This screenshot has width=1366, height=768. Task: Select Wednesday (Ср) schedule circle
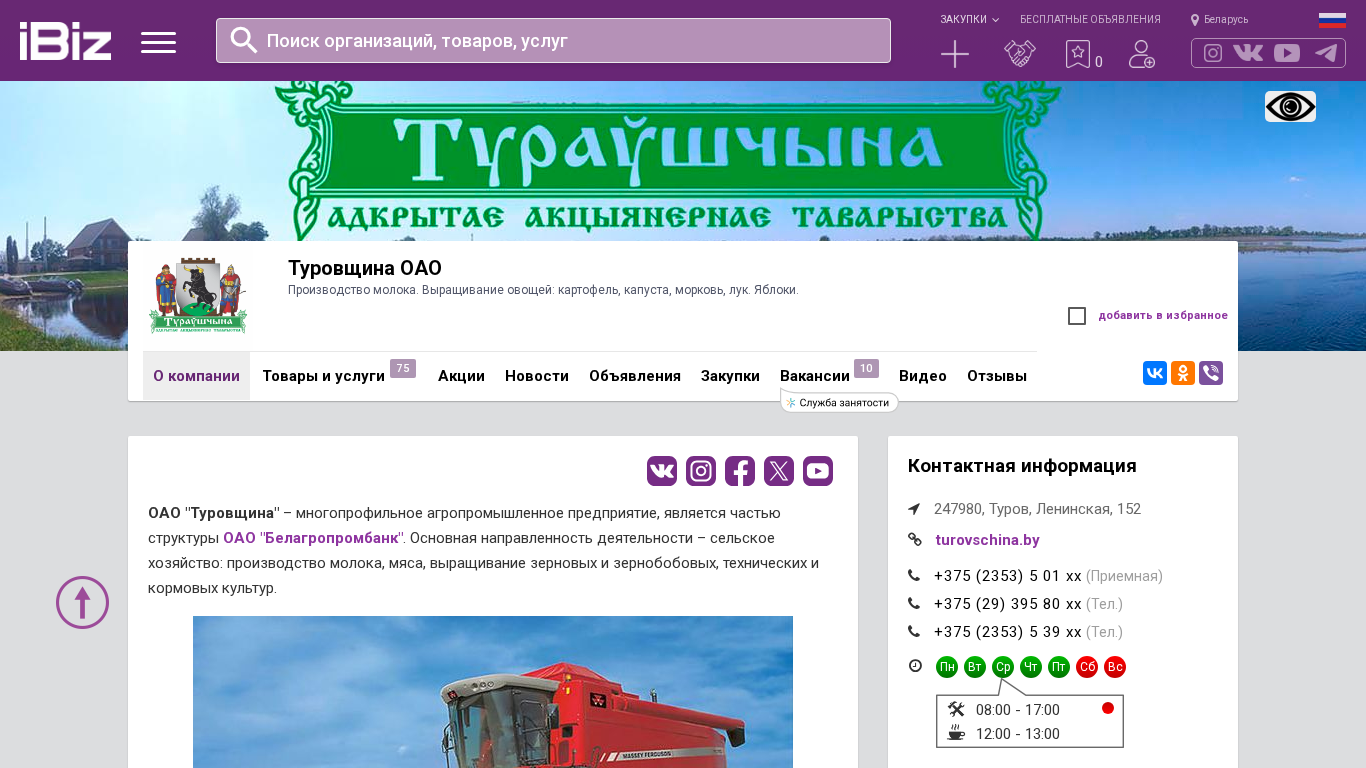[x=1003, y=667]
